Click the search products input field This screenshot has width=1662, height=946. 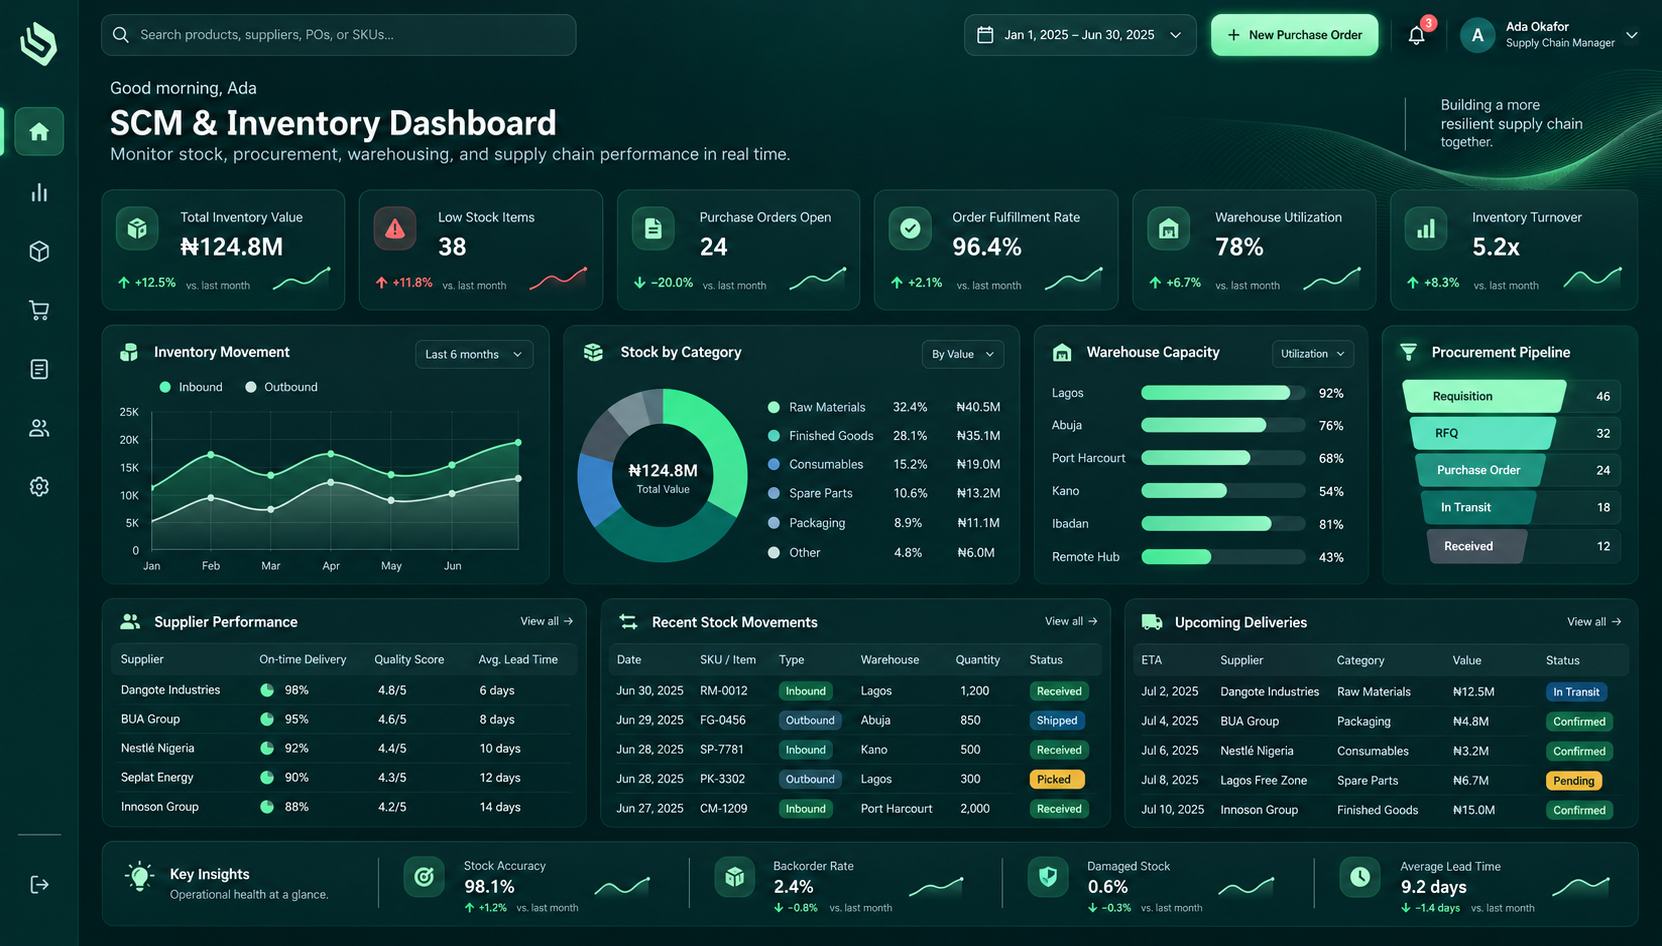339,35
